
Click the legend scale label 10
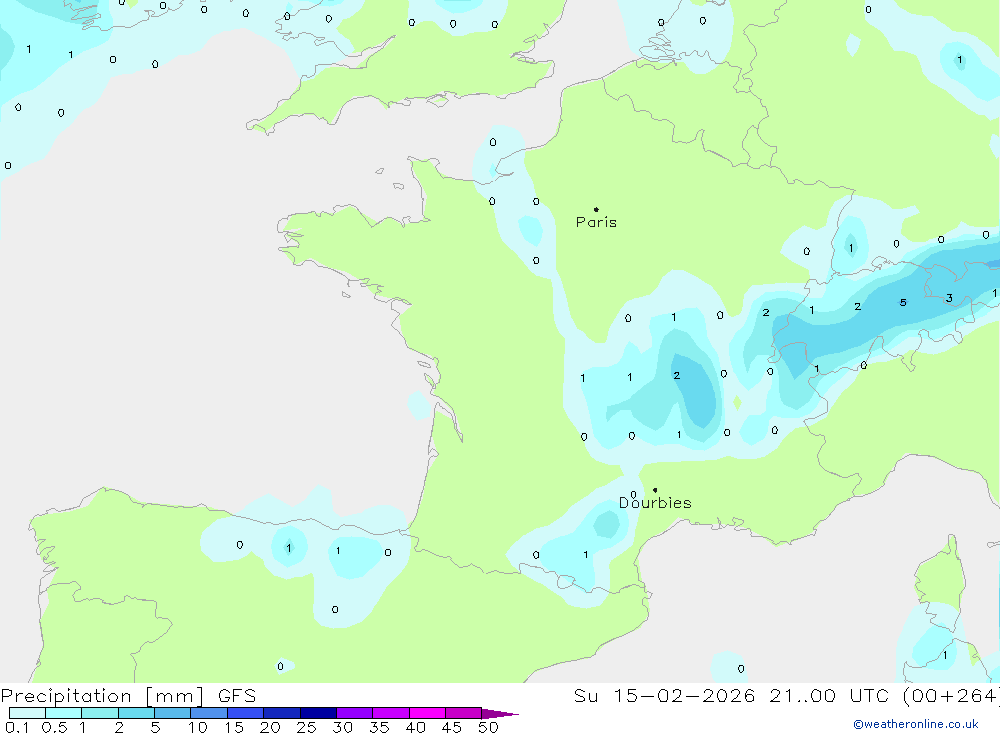[198, 727]
